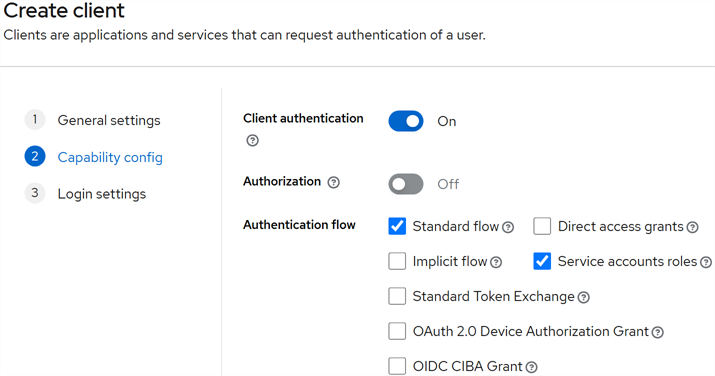715x376 pixels.
Task: Enable the Implicit flow checkbox
Action: [397, 261]
